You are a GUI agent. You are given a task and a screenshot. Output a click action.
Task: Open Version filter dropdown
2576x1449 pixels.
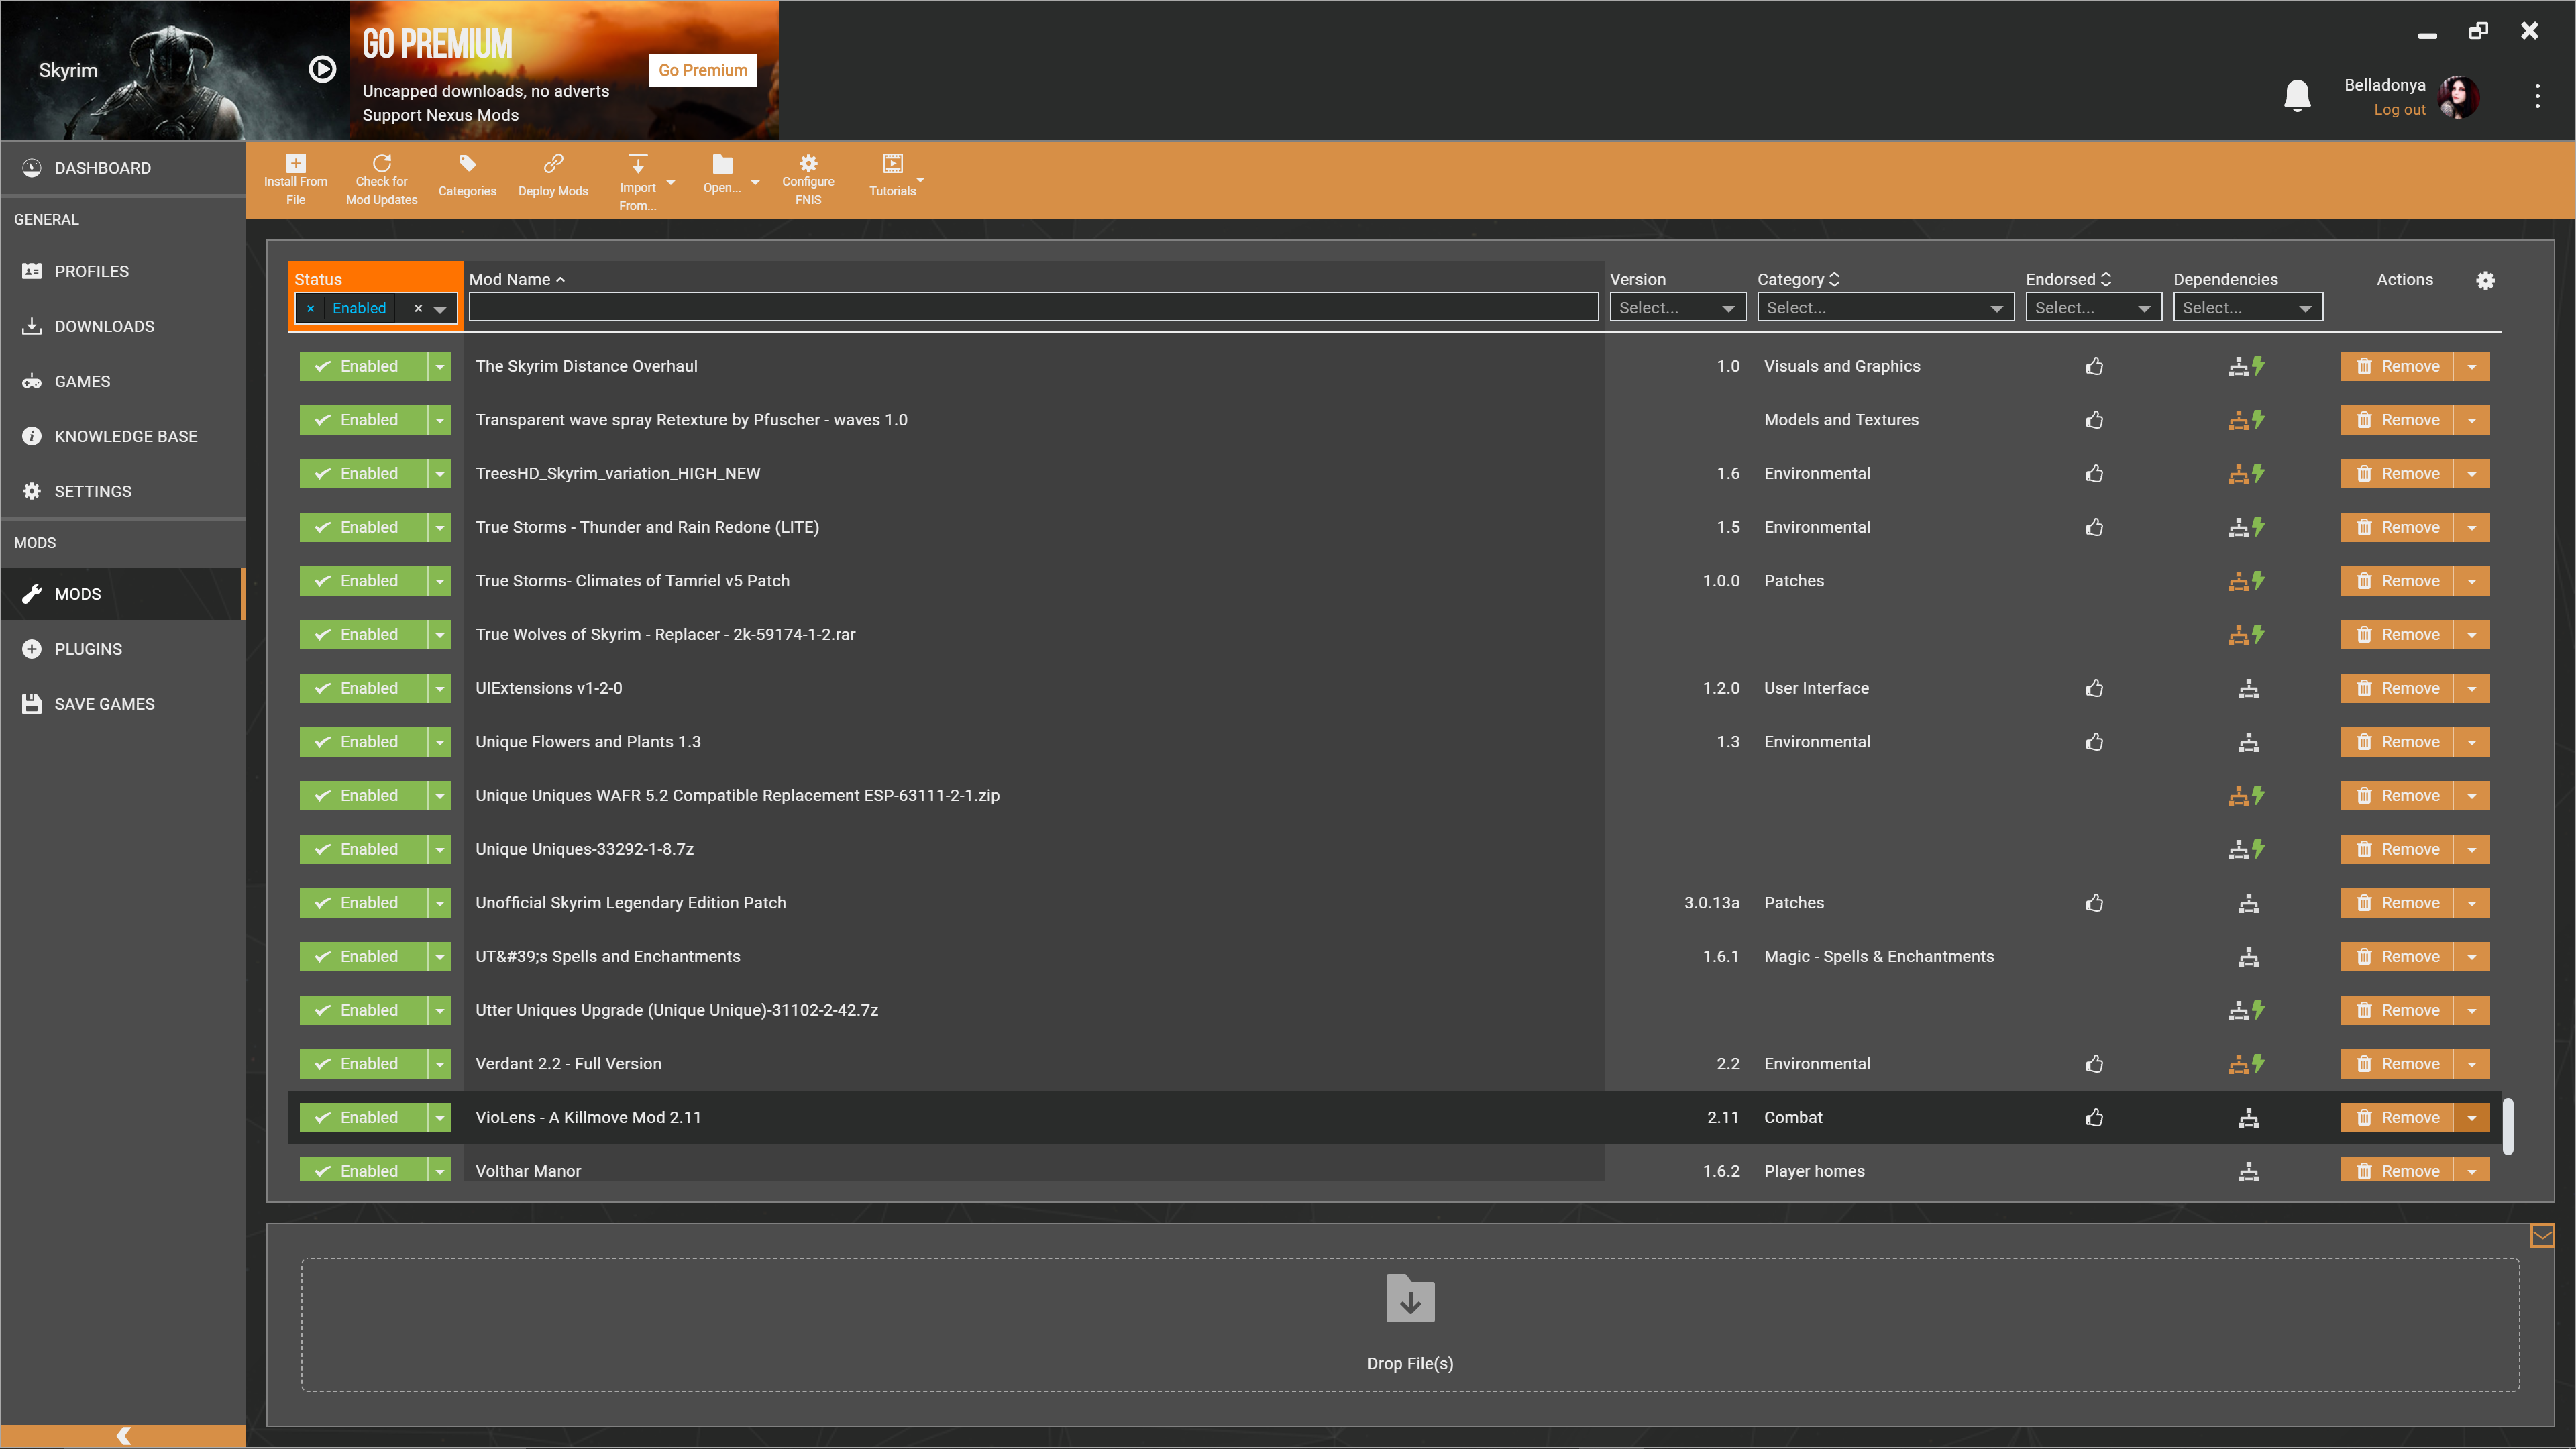(1677, 308)
